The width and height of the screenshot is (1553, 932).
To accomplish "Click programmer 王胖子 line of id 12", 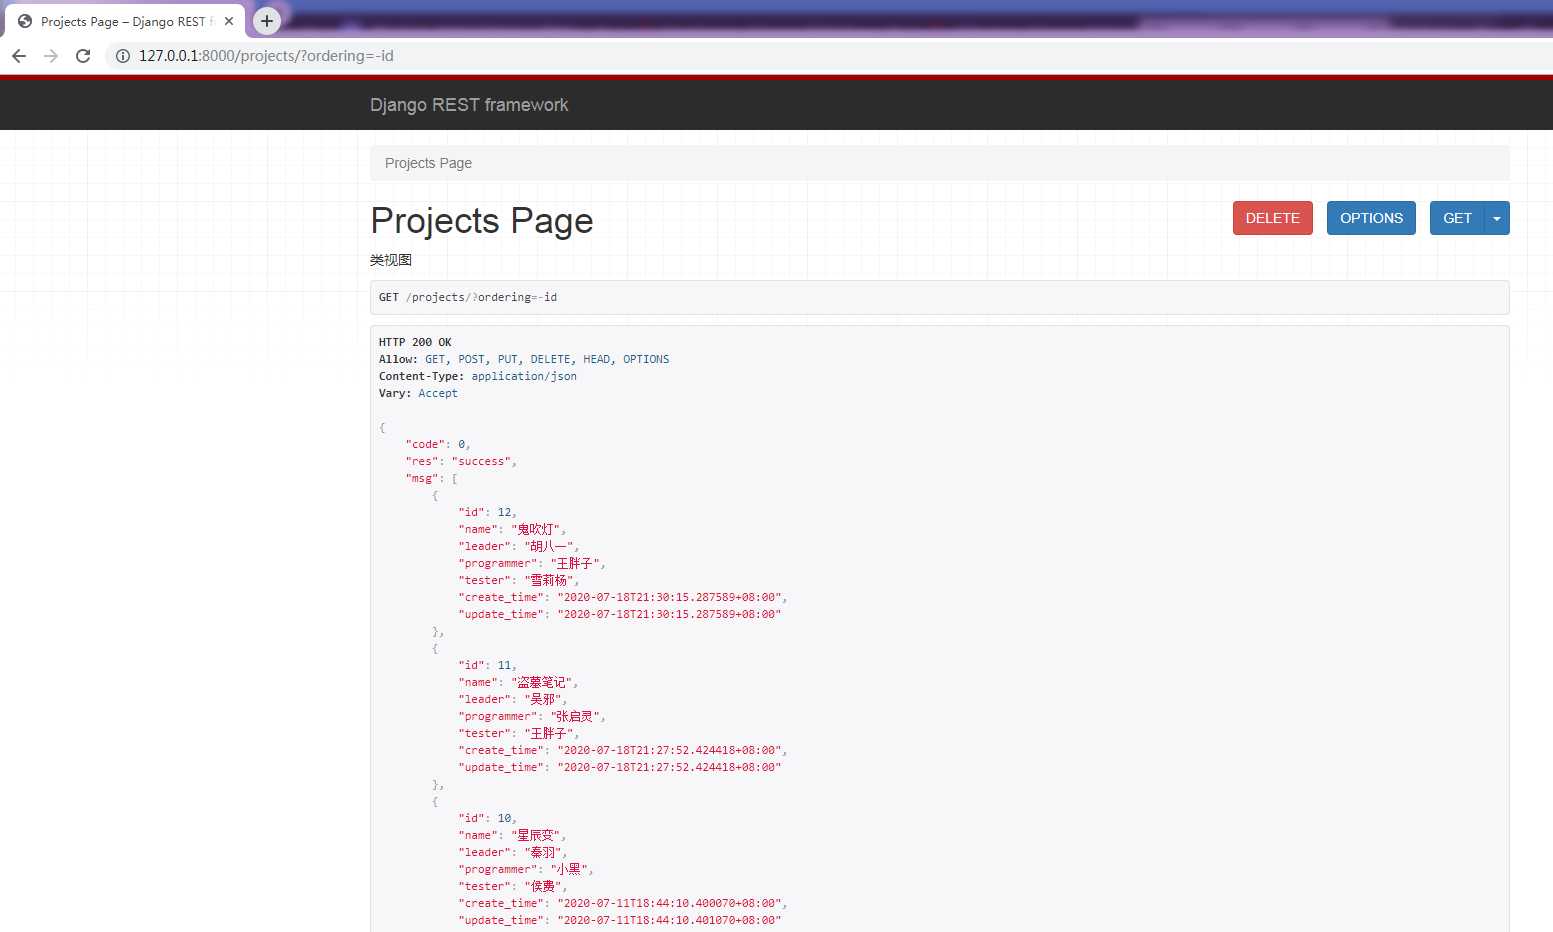I will 532,563.
